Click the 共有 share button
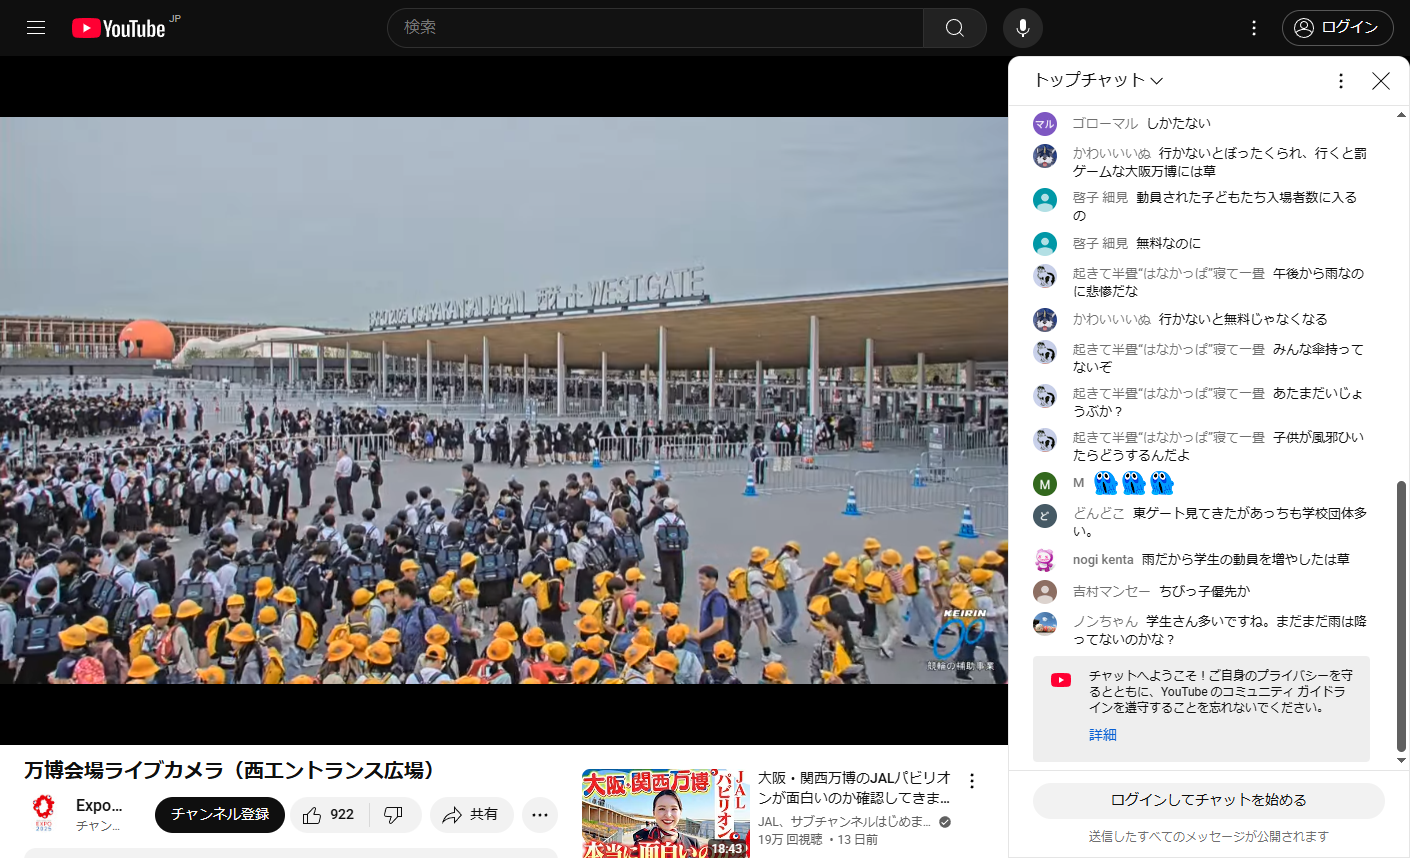 coord(471,815)
